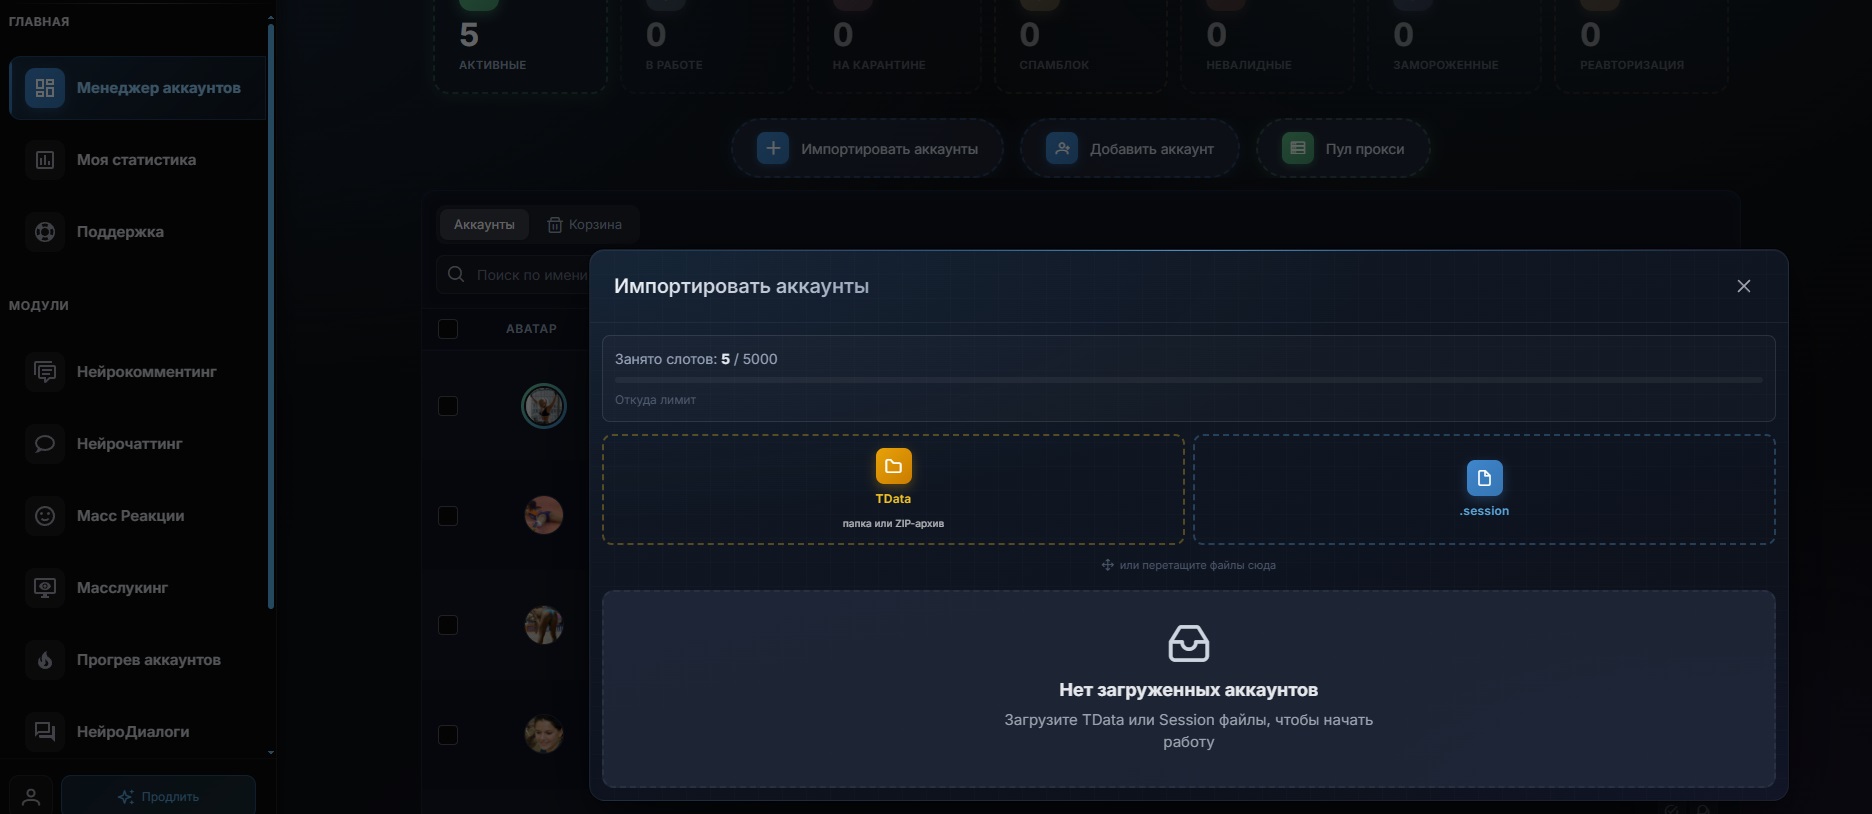Image resolution: width=1872 pixels, height=814 pixels.
Task: Switch to the Аккаунты tab
Action: coord(484,224)
